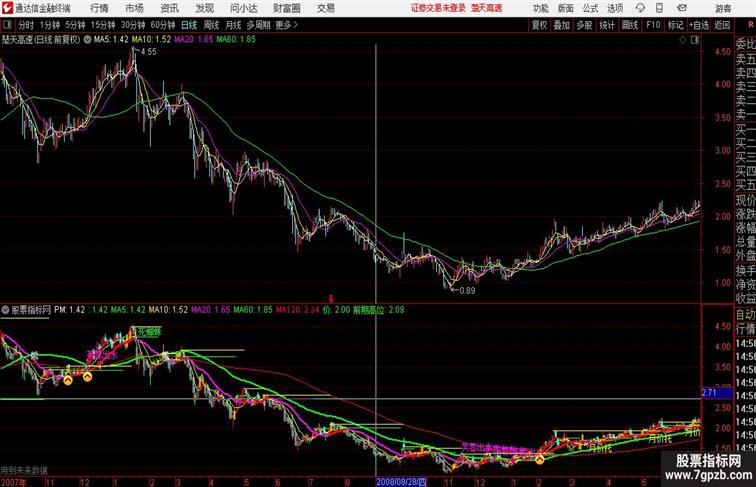Click the 叠加 overlay toolbar button
Viewport: 756px width, 487px height.
(562, 25)
